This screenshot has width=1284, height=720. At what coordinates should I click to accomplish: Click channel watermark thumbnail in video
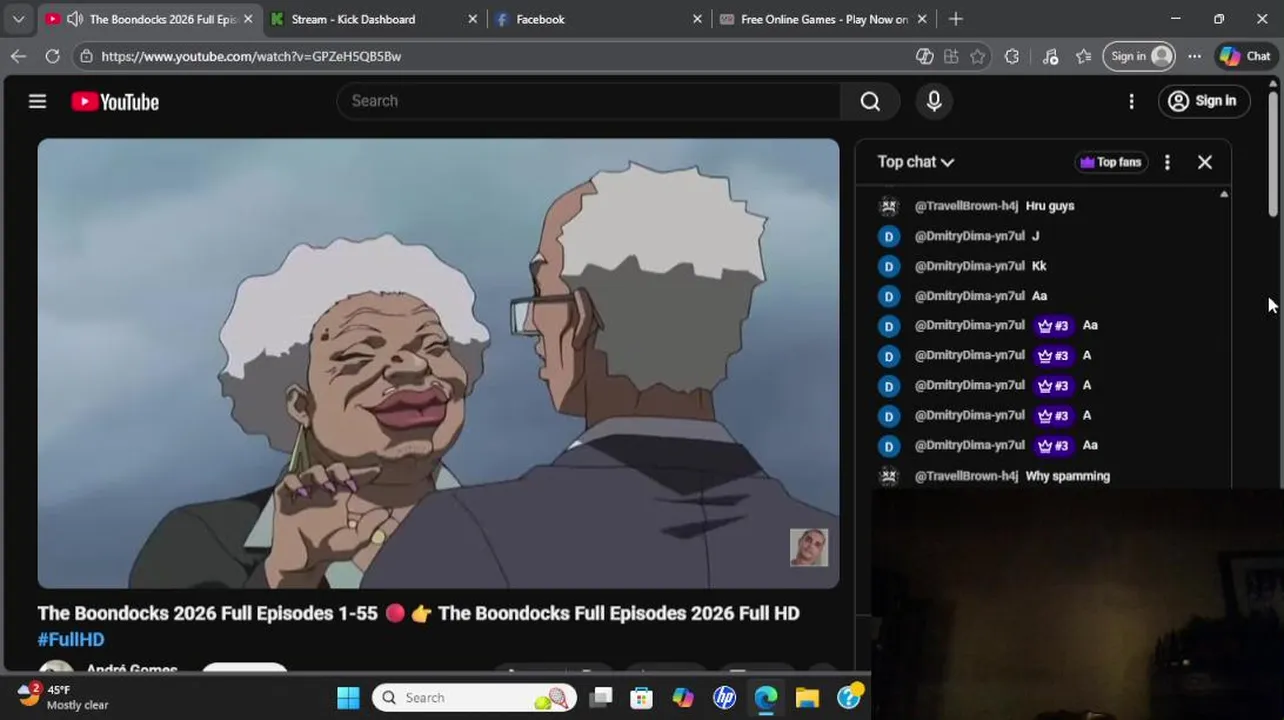click(x=809, y=548)
